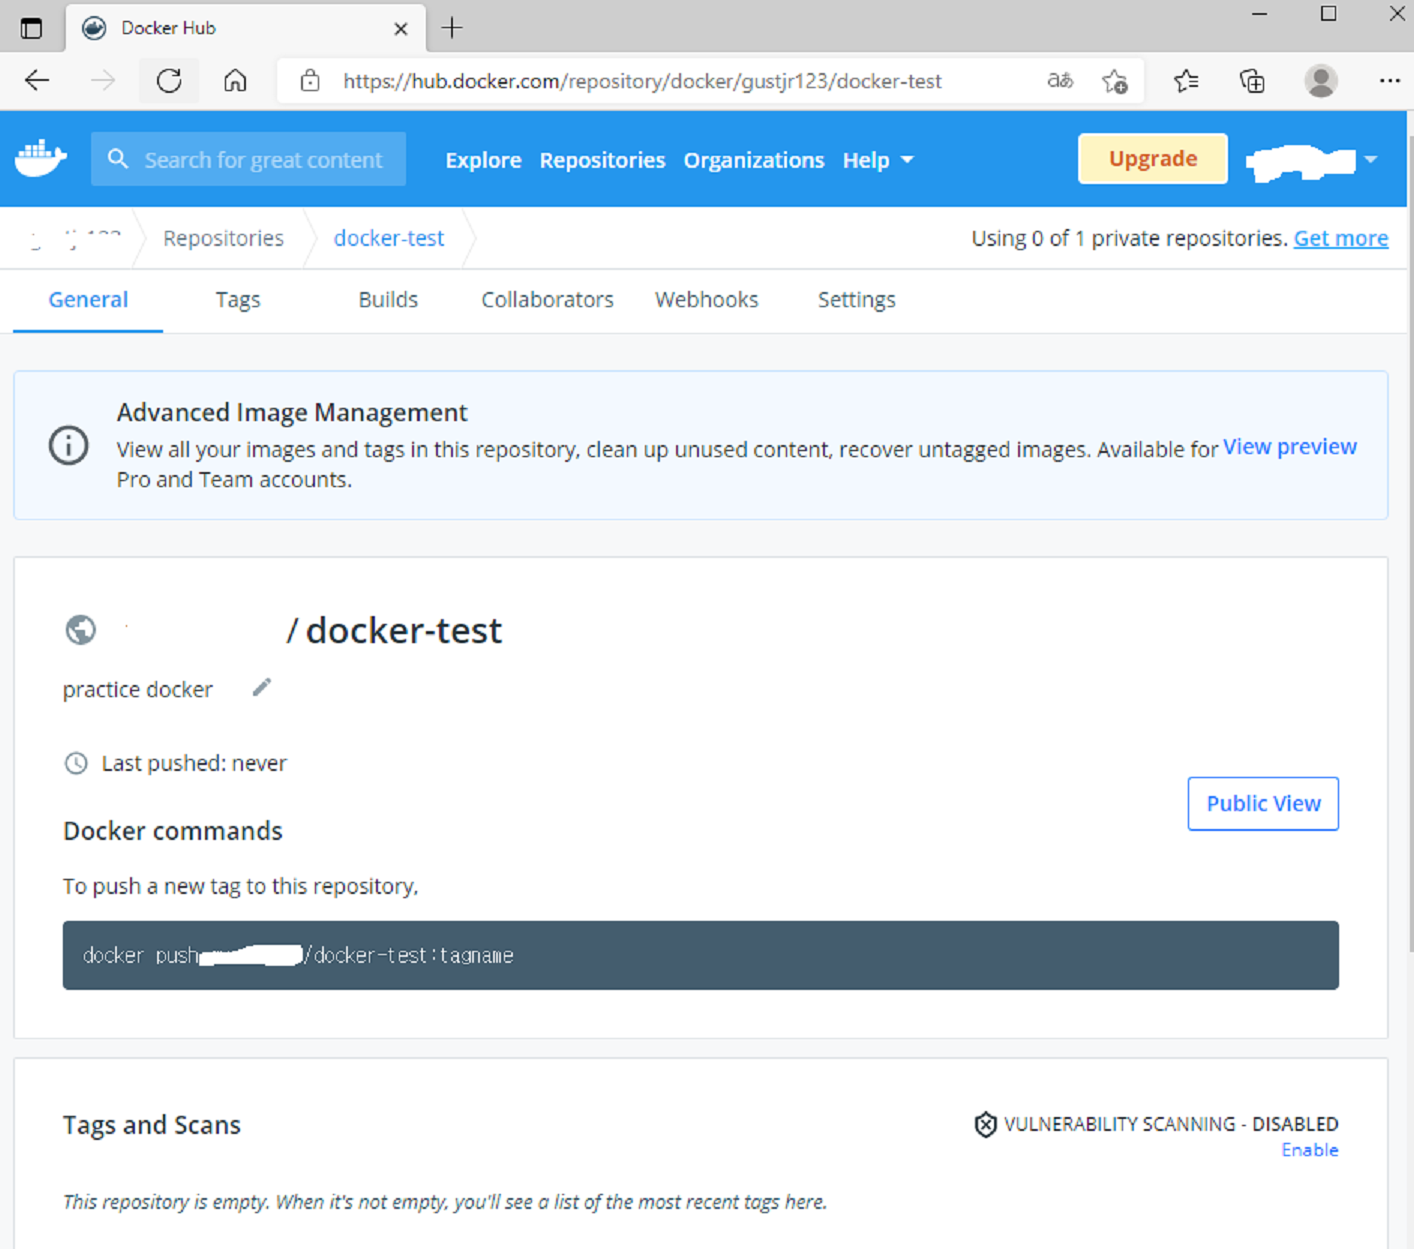Click the Tags and Scans heading
The height and width of the screenshot is (1249, 1414).
tap(152, 1125)
